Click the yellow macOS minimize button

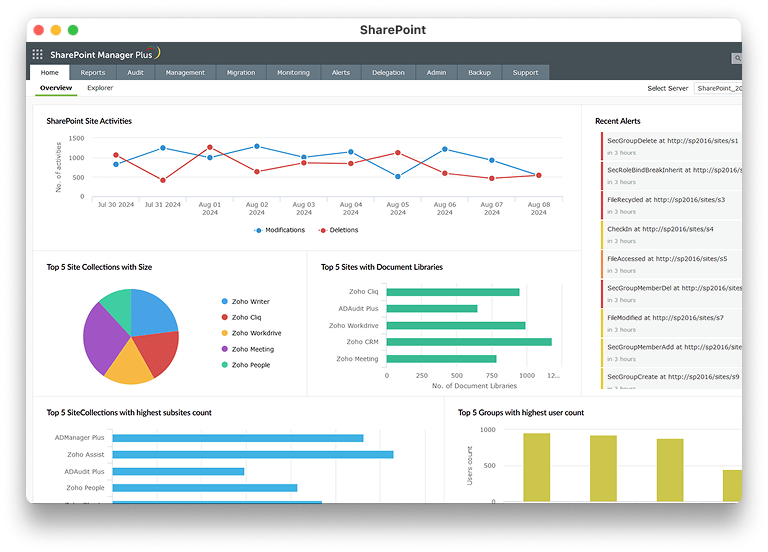pos(56,30)
